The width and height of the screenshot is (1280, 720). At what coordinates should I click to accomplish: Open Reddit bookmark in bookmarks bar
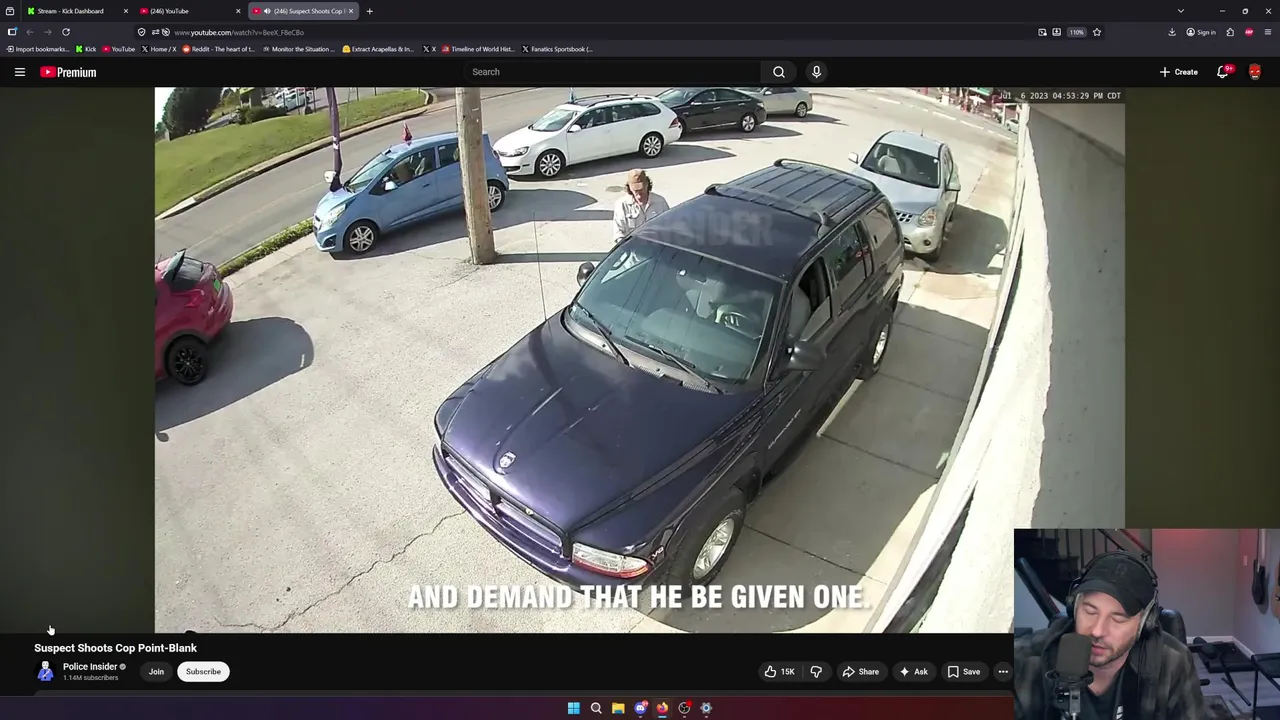(218, 49)
